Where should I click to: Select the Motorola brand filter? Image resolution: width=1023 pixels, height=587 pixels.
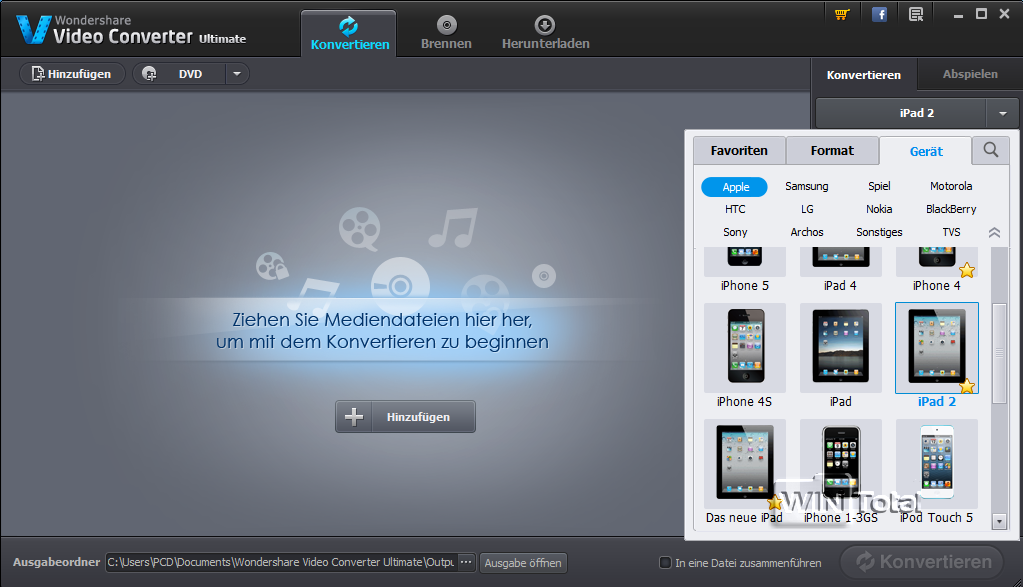[x=951, y=186]
